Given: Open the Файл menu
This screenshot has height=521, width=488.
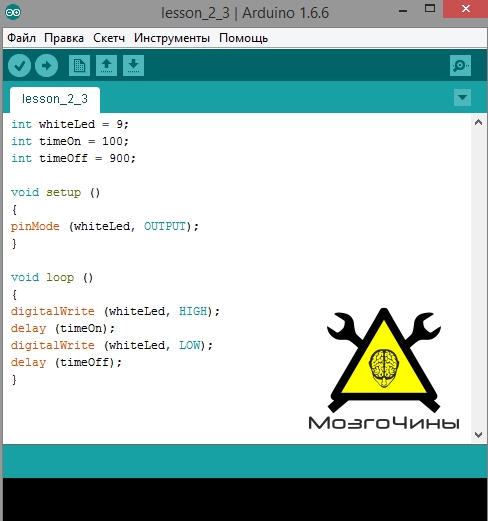Looking at the screenshot, I should (21, 38).
